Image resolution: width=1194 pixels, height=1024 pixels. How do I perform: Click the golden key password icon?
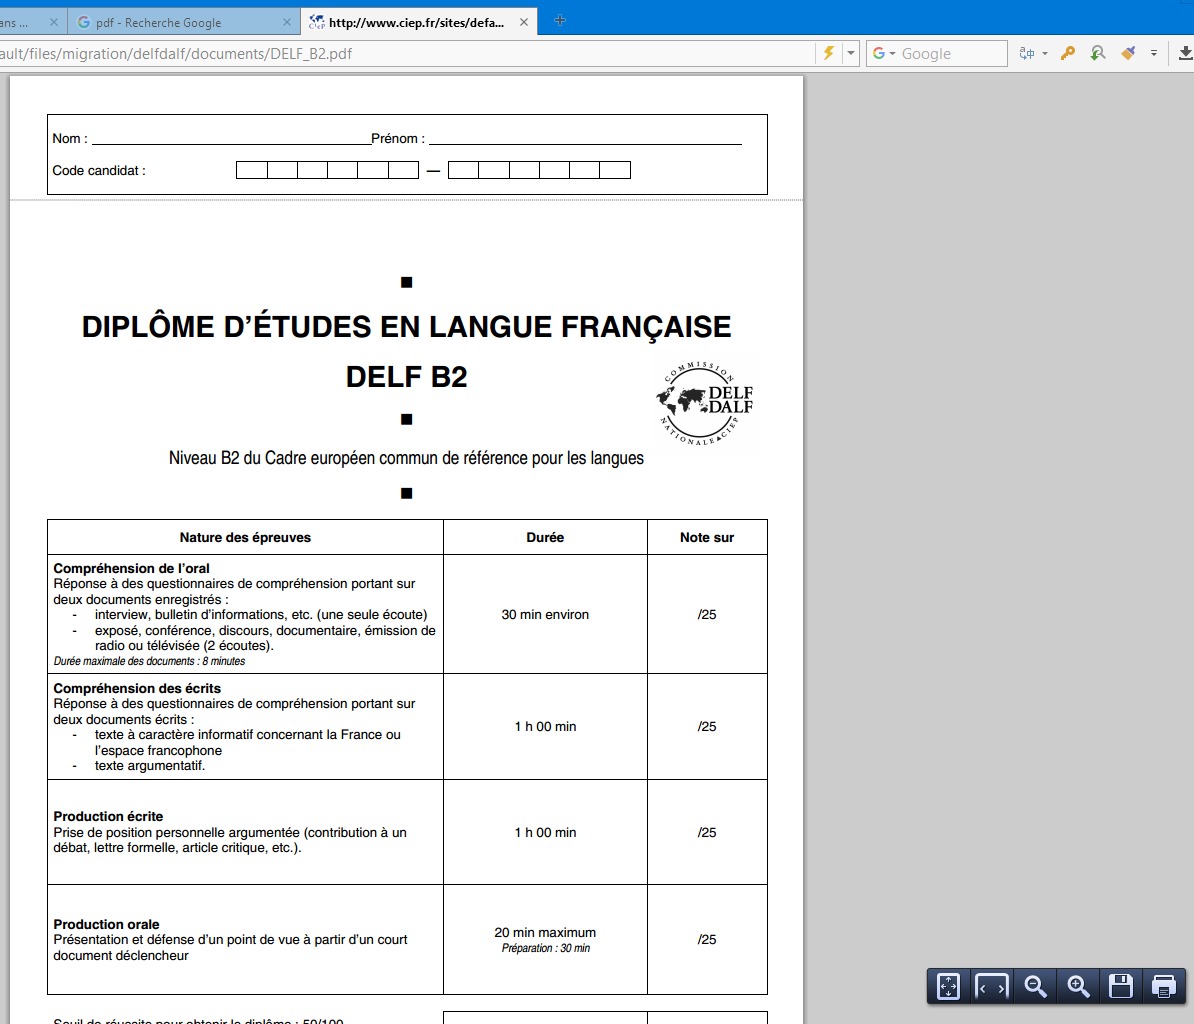tap(1068, 53)
